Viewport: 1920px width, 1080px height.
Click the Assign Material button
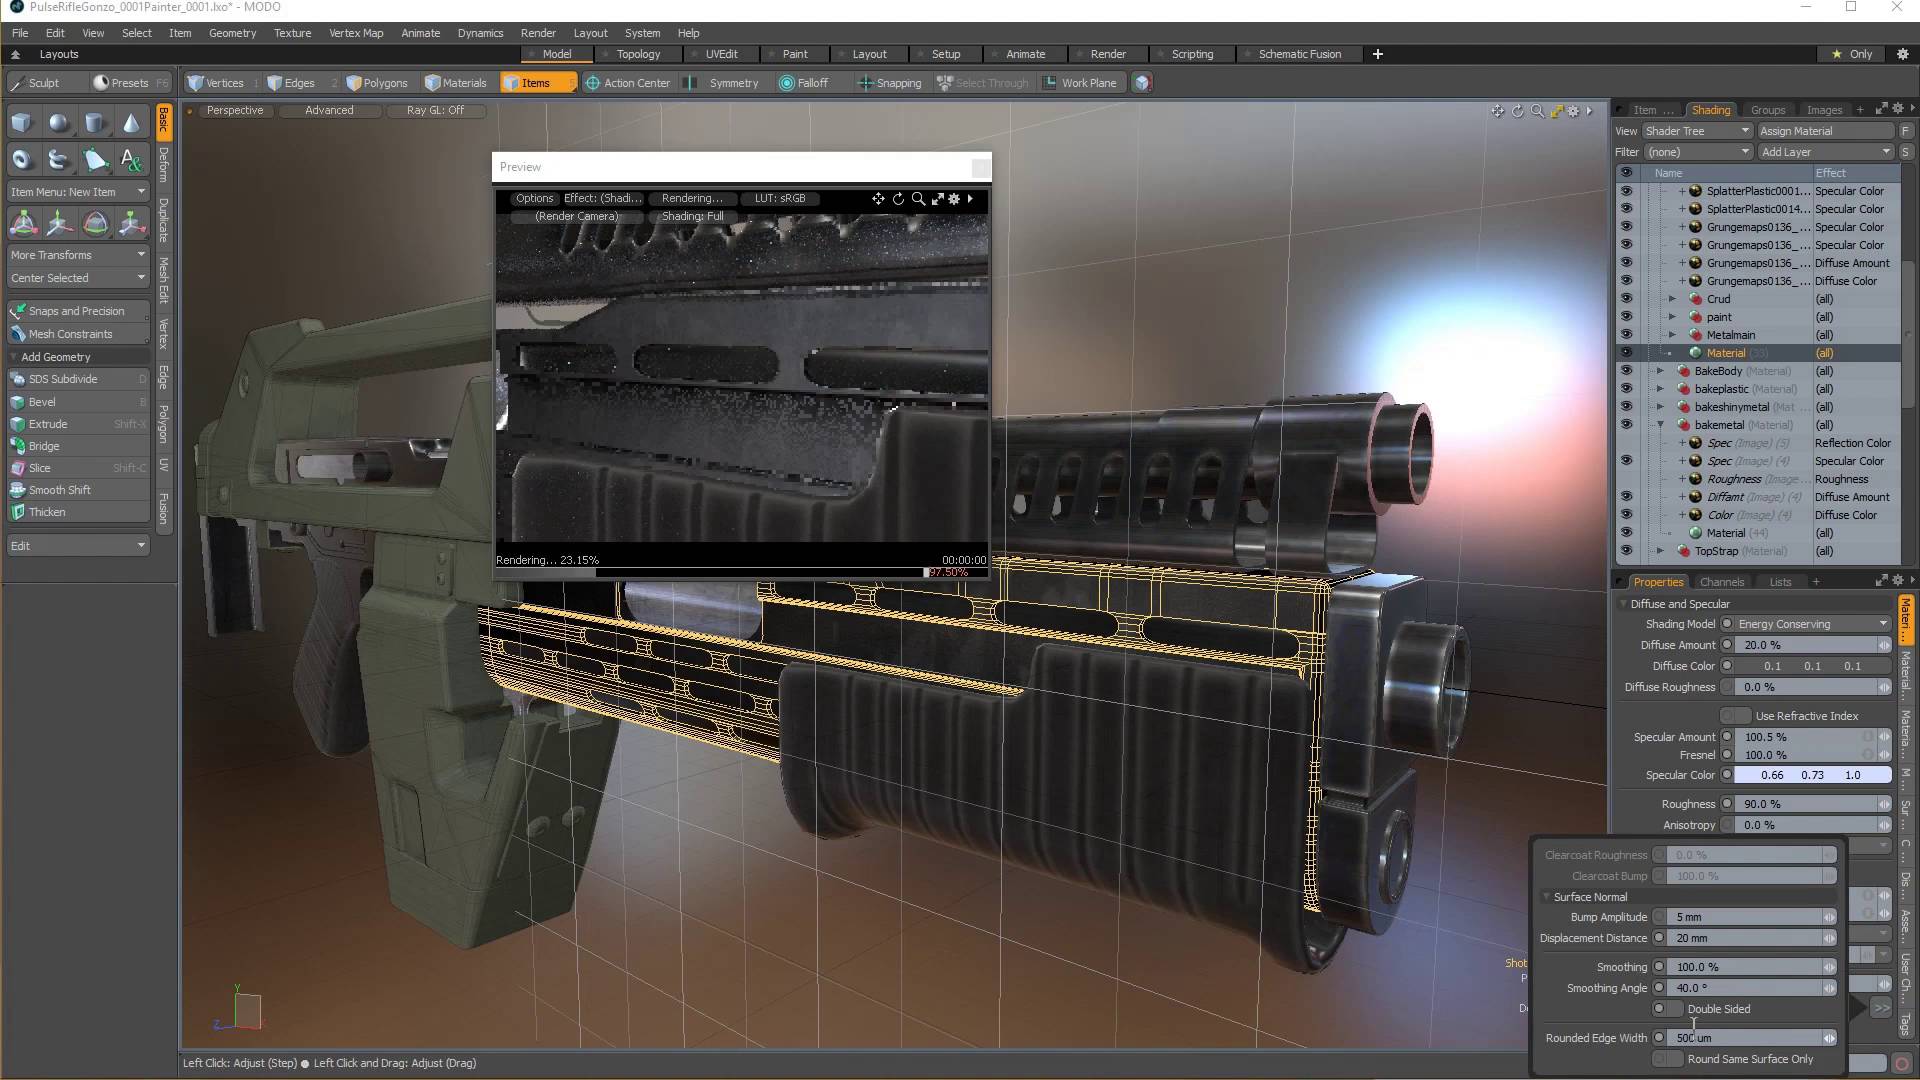1825,131
